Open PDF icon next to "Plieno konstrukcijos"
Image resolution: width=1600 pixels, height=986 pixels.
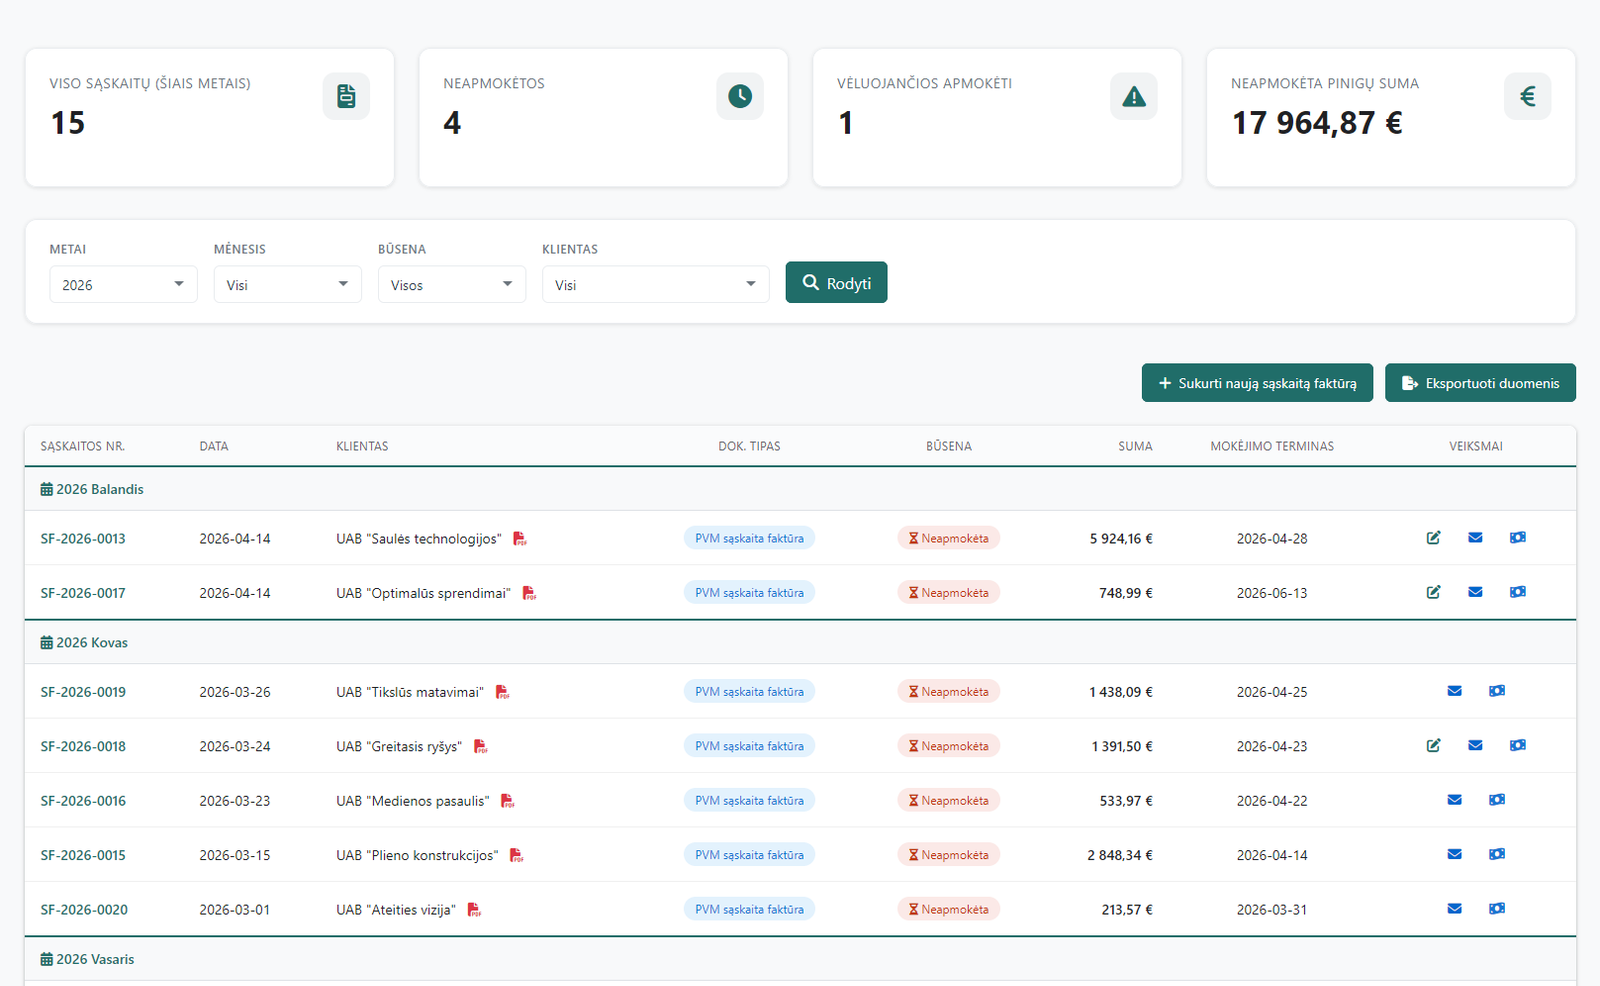[516, 855]
